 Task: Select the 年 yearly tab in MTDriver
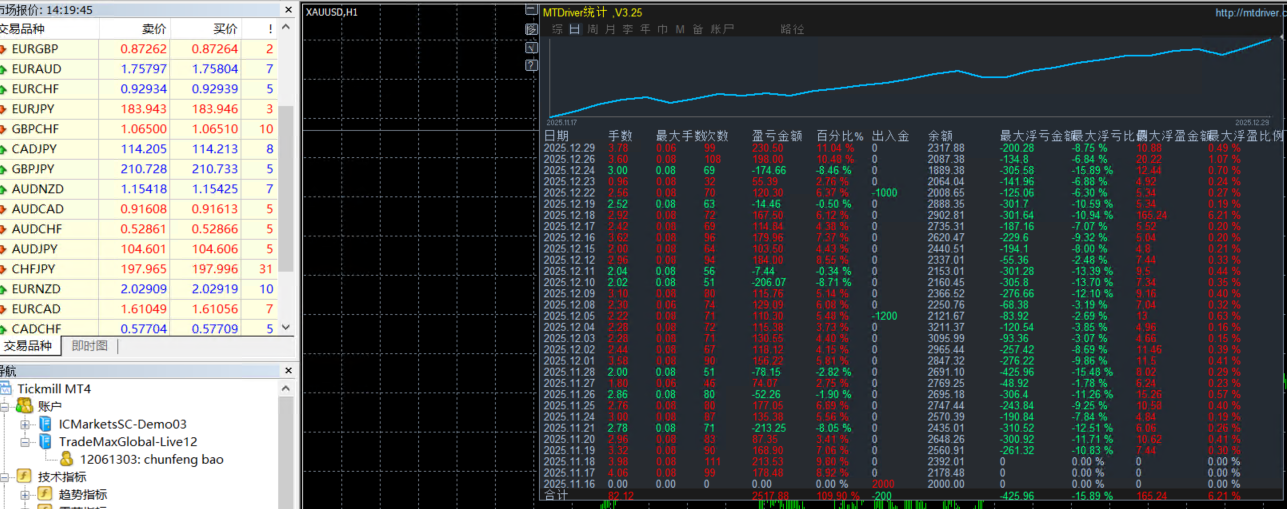645,30
